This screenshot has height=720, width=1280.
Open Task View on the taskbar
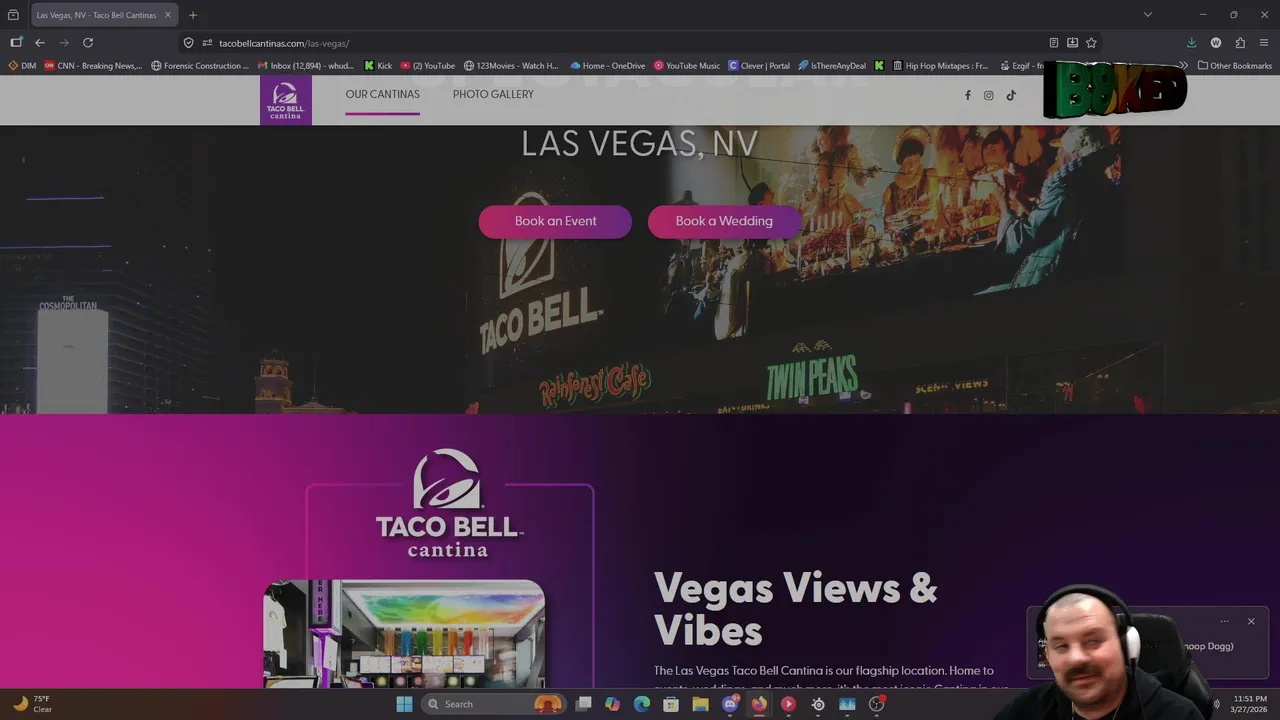click(583, 704)
